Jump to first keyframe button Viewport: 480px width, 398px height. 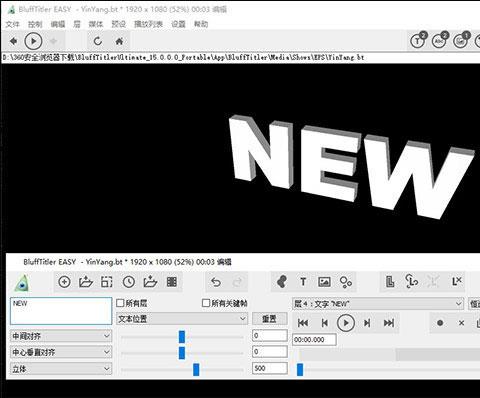303,323
